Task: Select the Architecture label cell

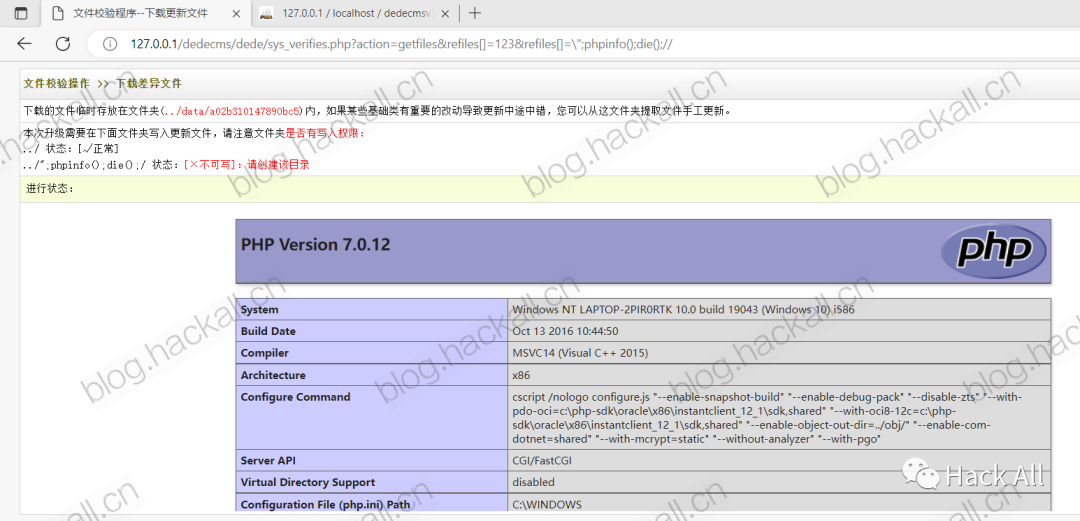Action: (371, 376)
